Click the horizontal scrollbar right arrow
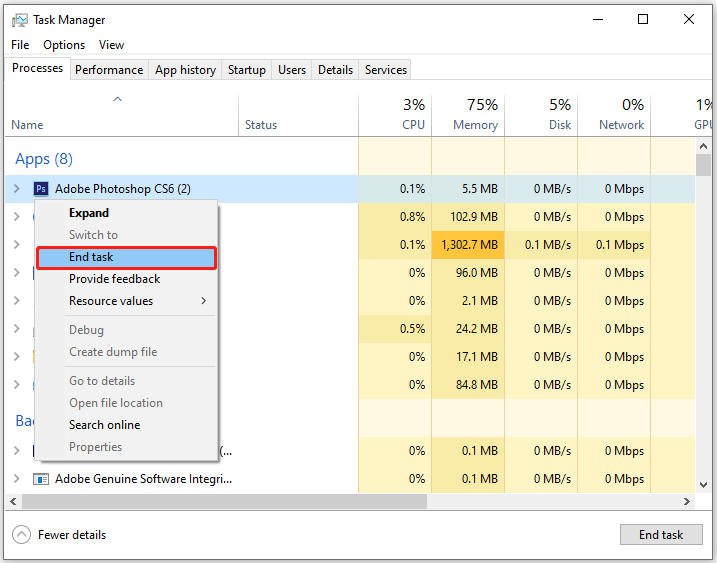 tap(687, 501)
